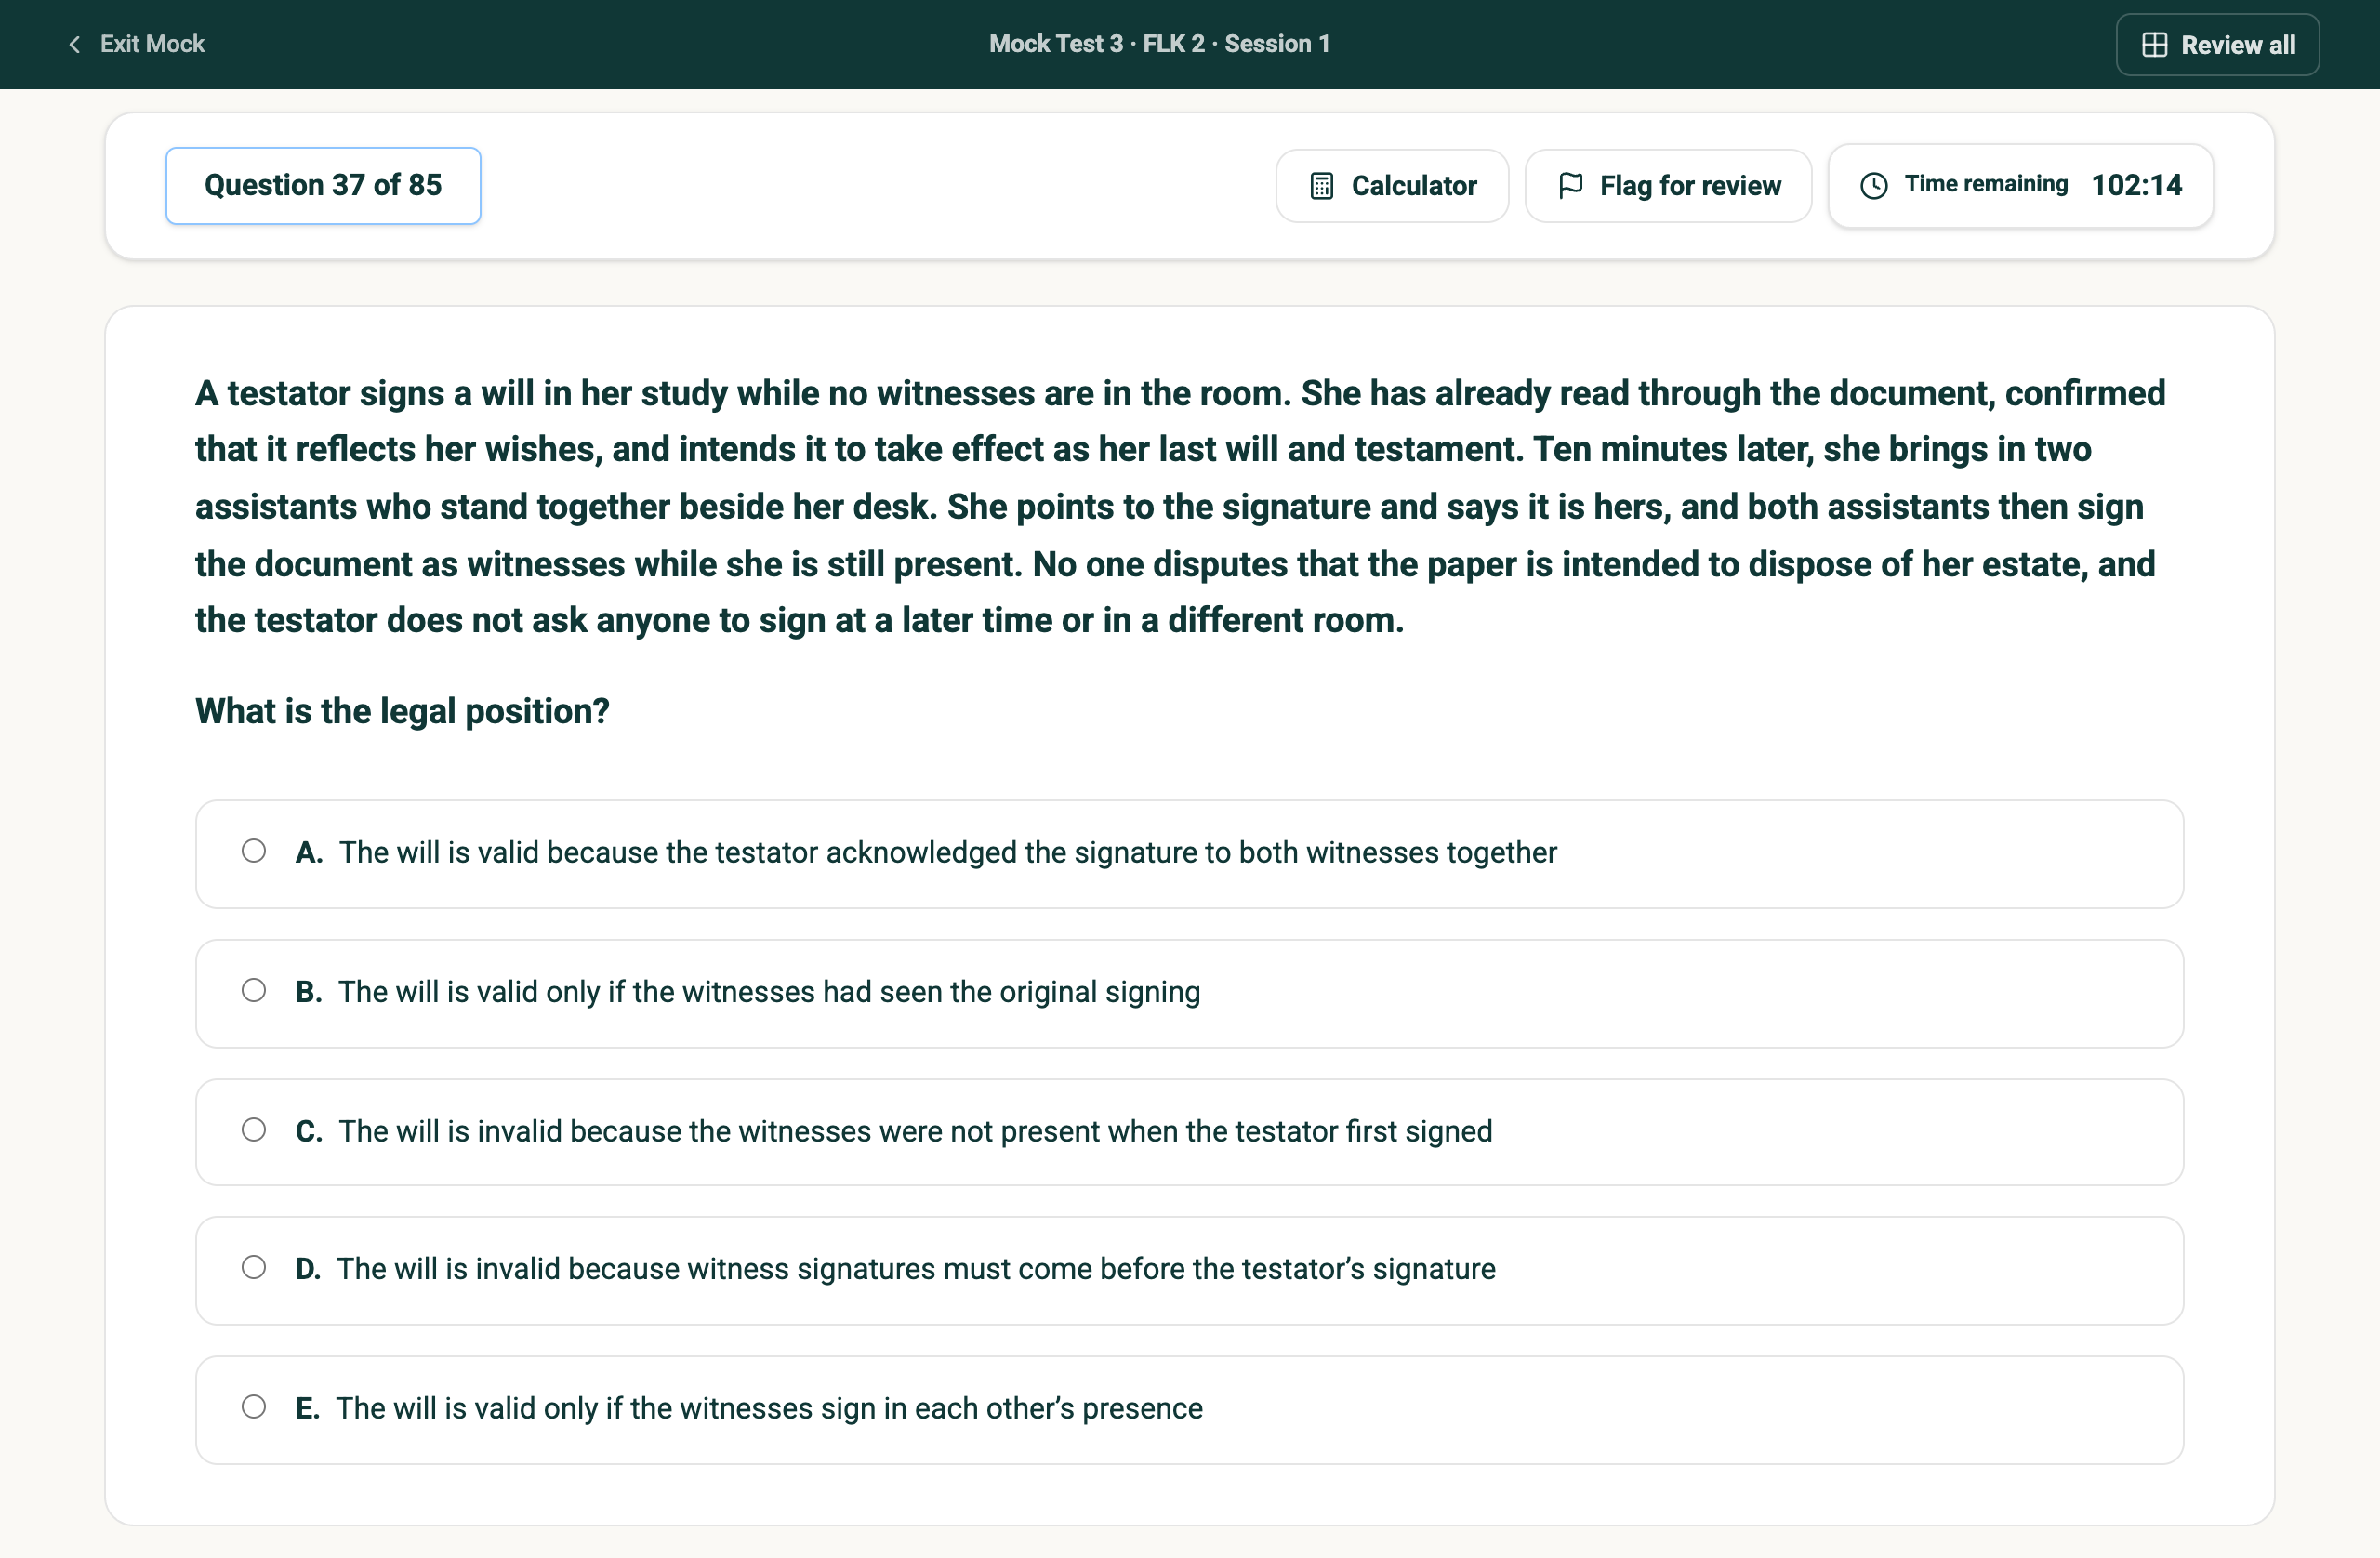2380x1558 pixels.
Task: Select radio button for option A
Action: [x=254, y=851]
